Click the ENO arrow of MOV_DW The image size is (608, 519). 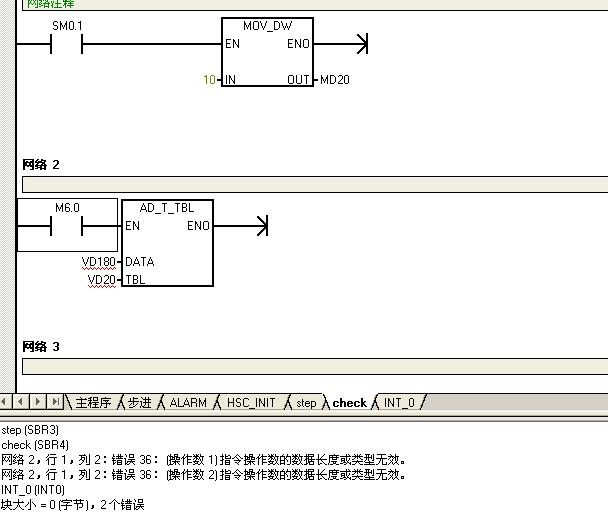(361, 43)
